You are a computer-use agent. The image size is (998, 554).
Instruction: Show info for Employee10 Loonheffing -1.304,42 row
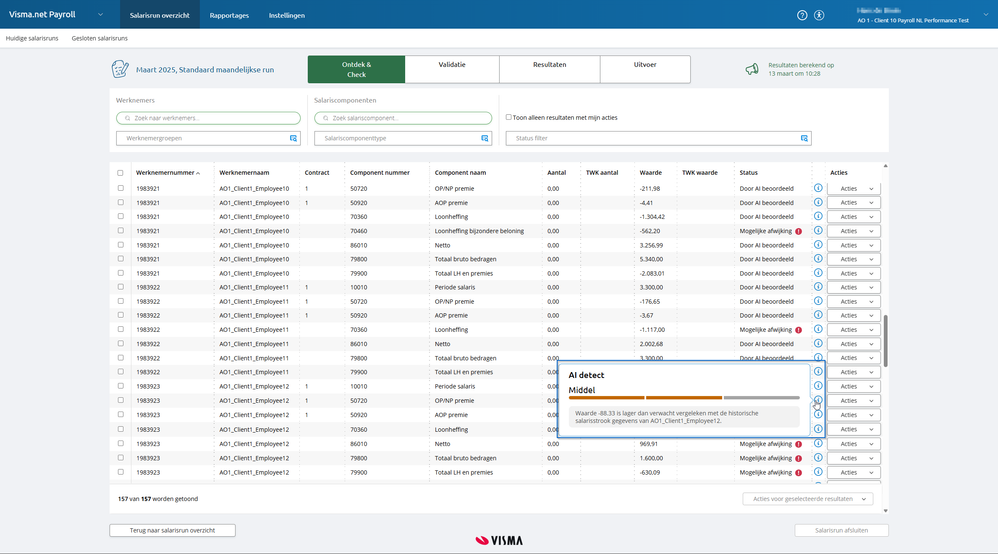pyautogui.click(x=818, y=216)
